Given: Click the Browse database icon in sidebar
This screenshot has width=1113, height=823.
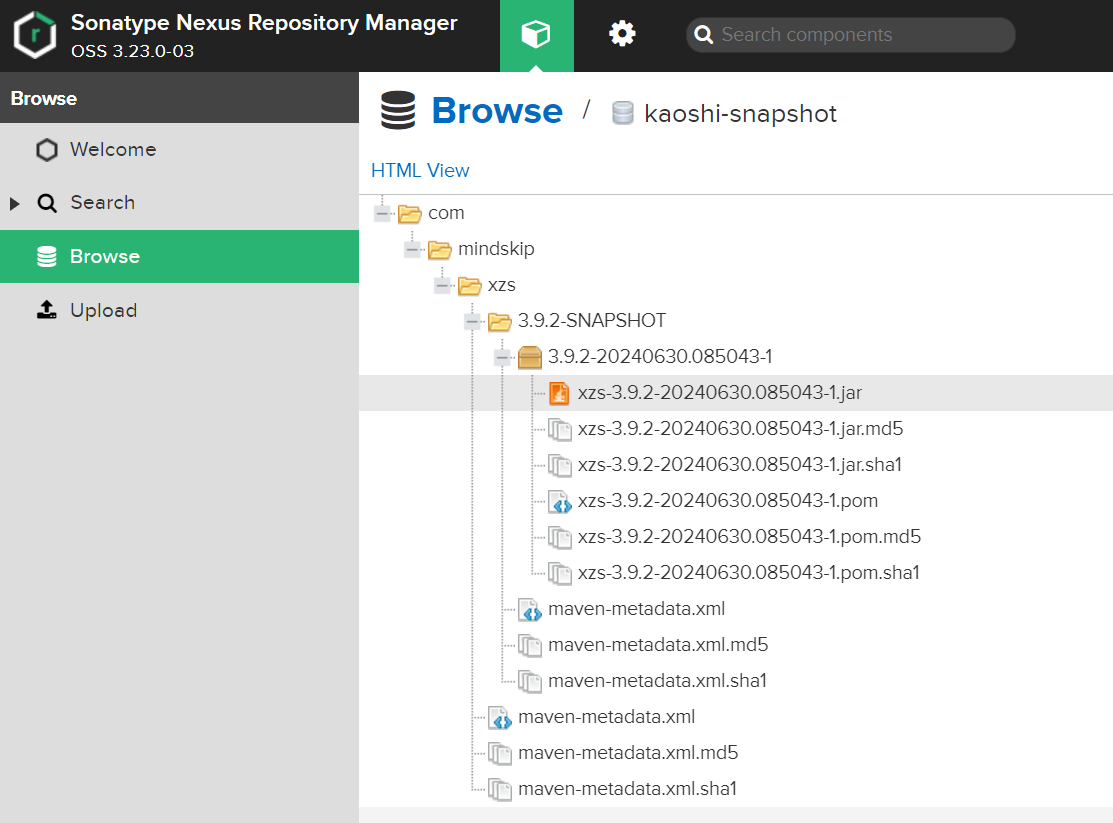Looking at the screenshot, I should (47, 256).
